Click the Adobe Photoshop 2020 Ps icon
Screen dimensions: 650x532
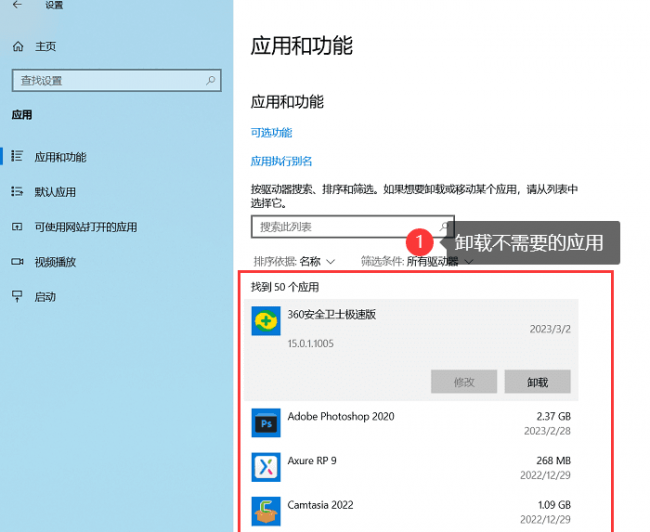pyautogui.click(x=266, y=423)
